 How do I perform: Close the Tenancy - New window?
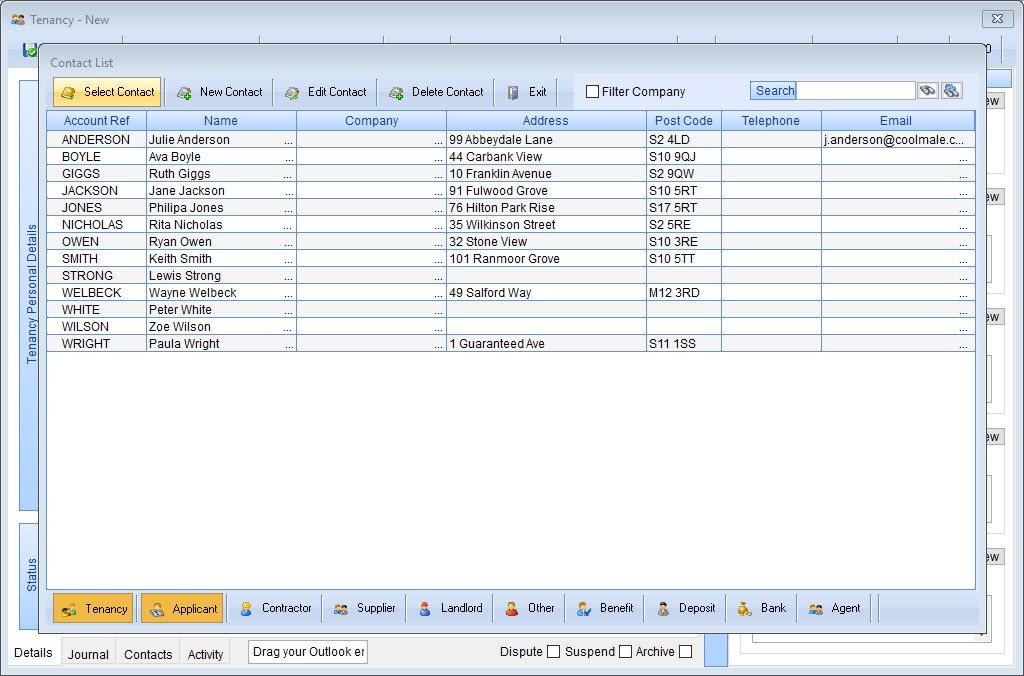(997, 19)
